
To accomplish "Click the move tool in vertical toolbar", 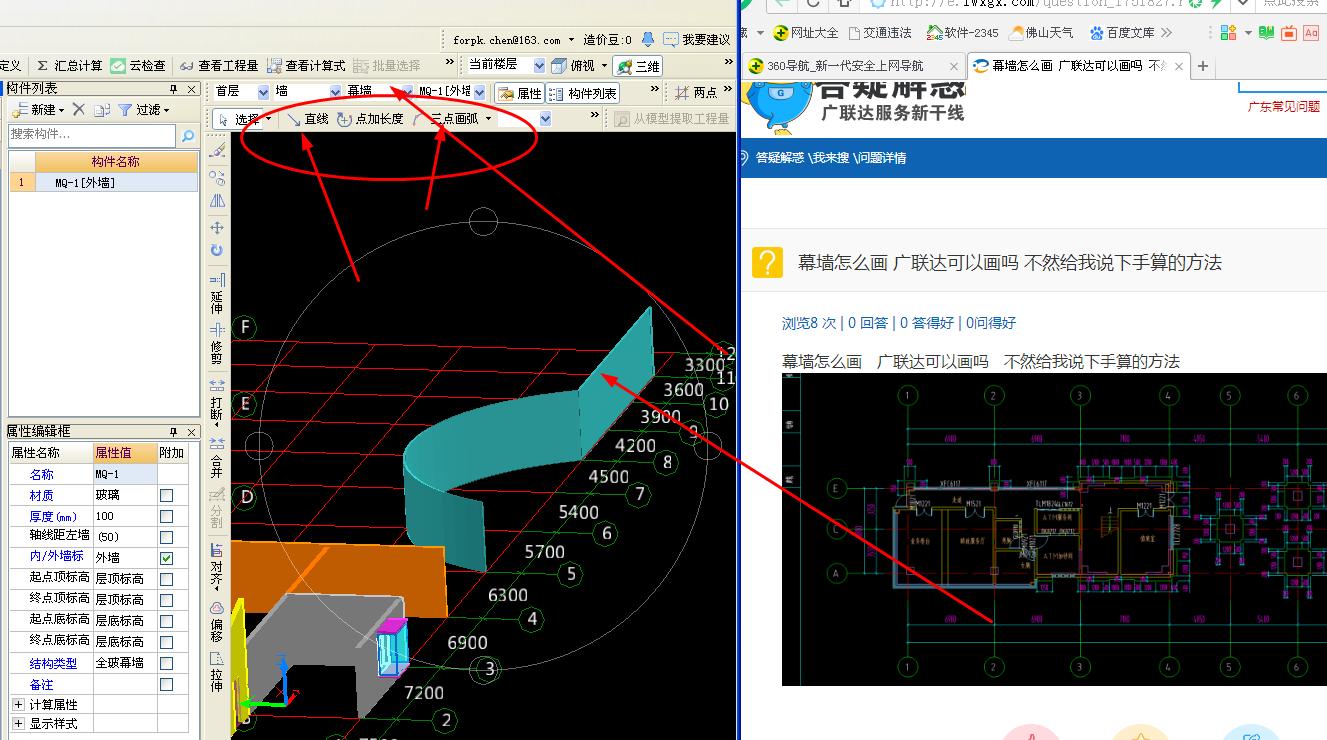I will [218, 227].
